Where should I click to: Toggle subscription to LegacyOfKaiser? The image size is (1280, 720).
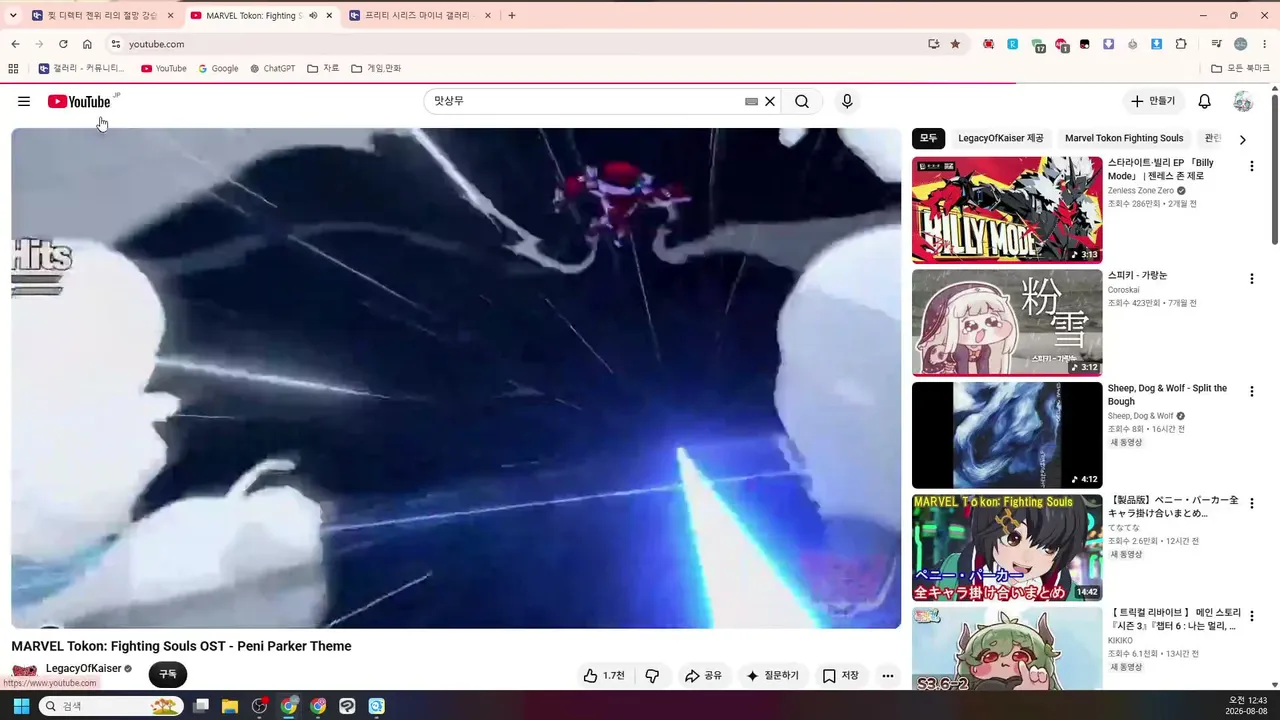click(x=168, y=675)
